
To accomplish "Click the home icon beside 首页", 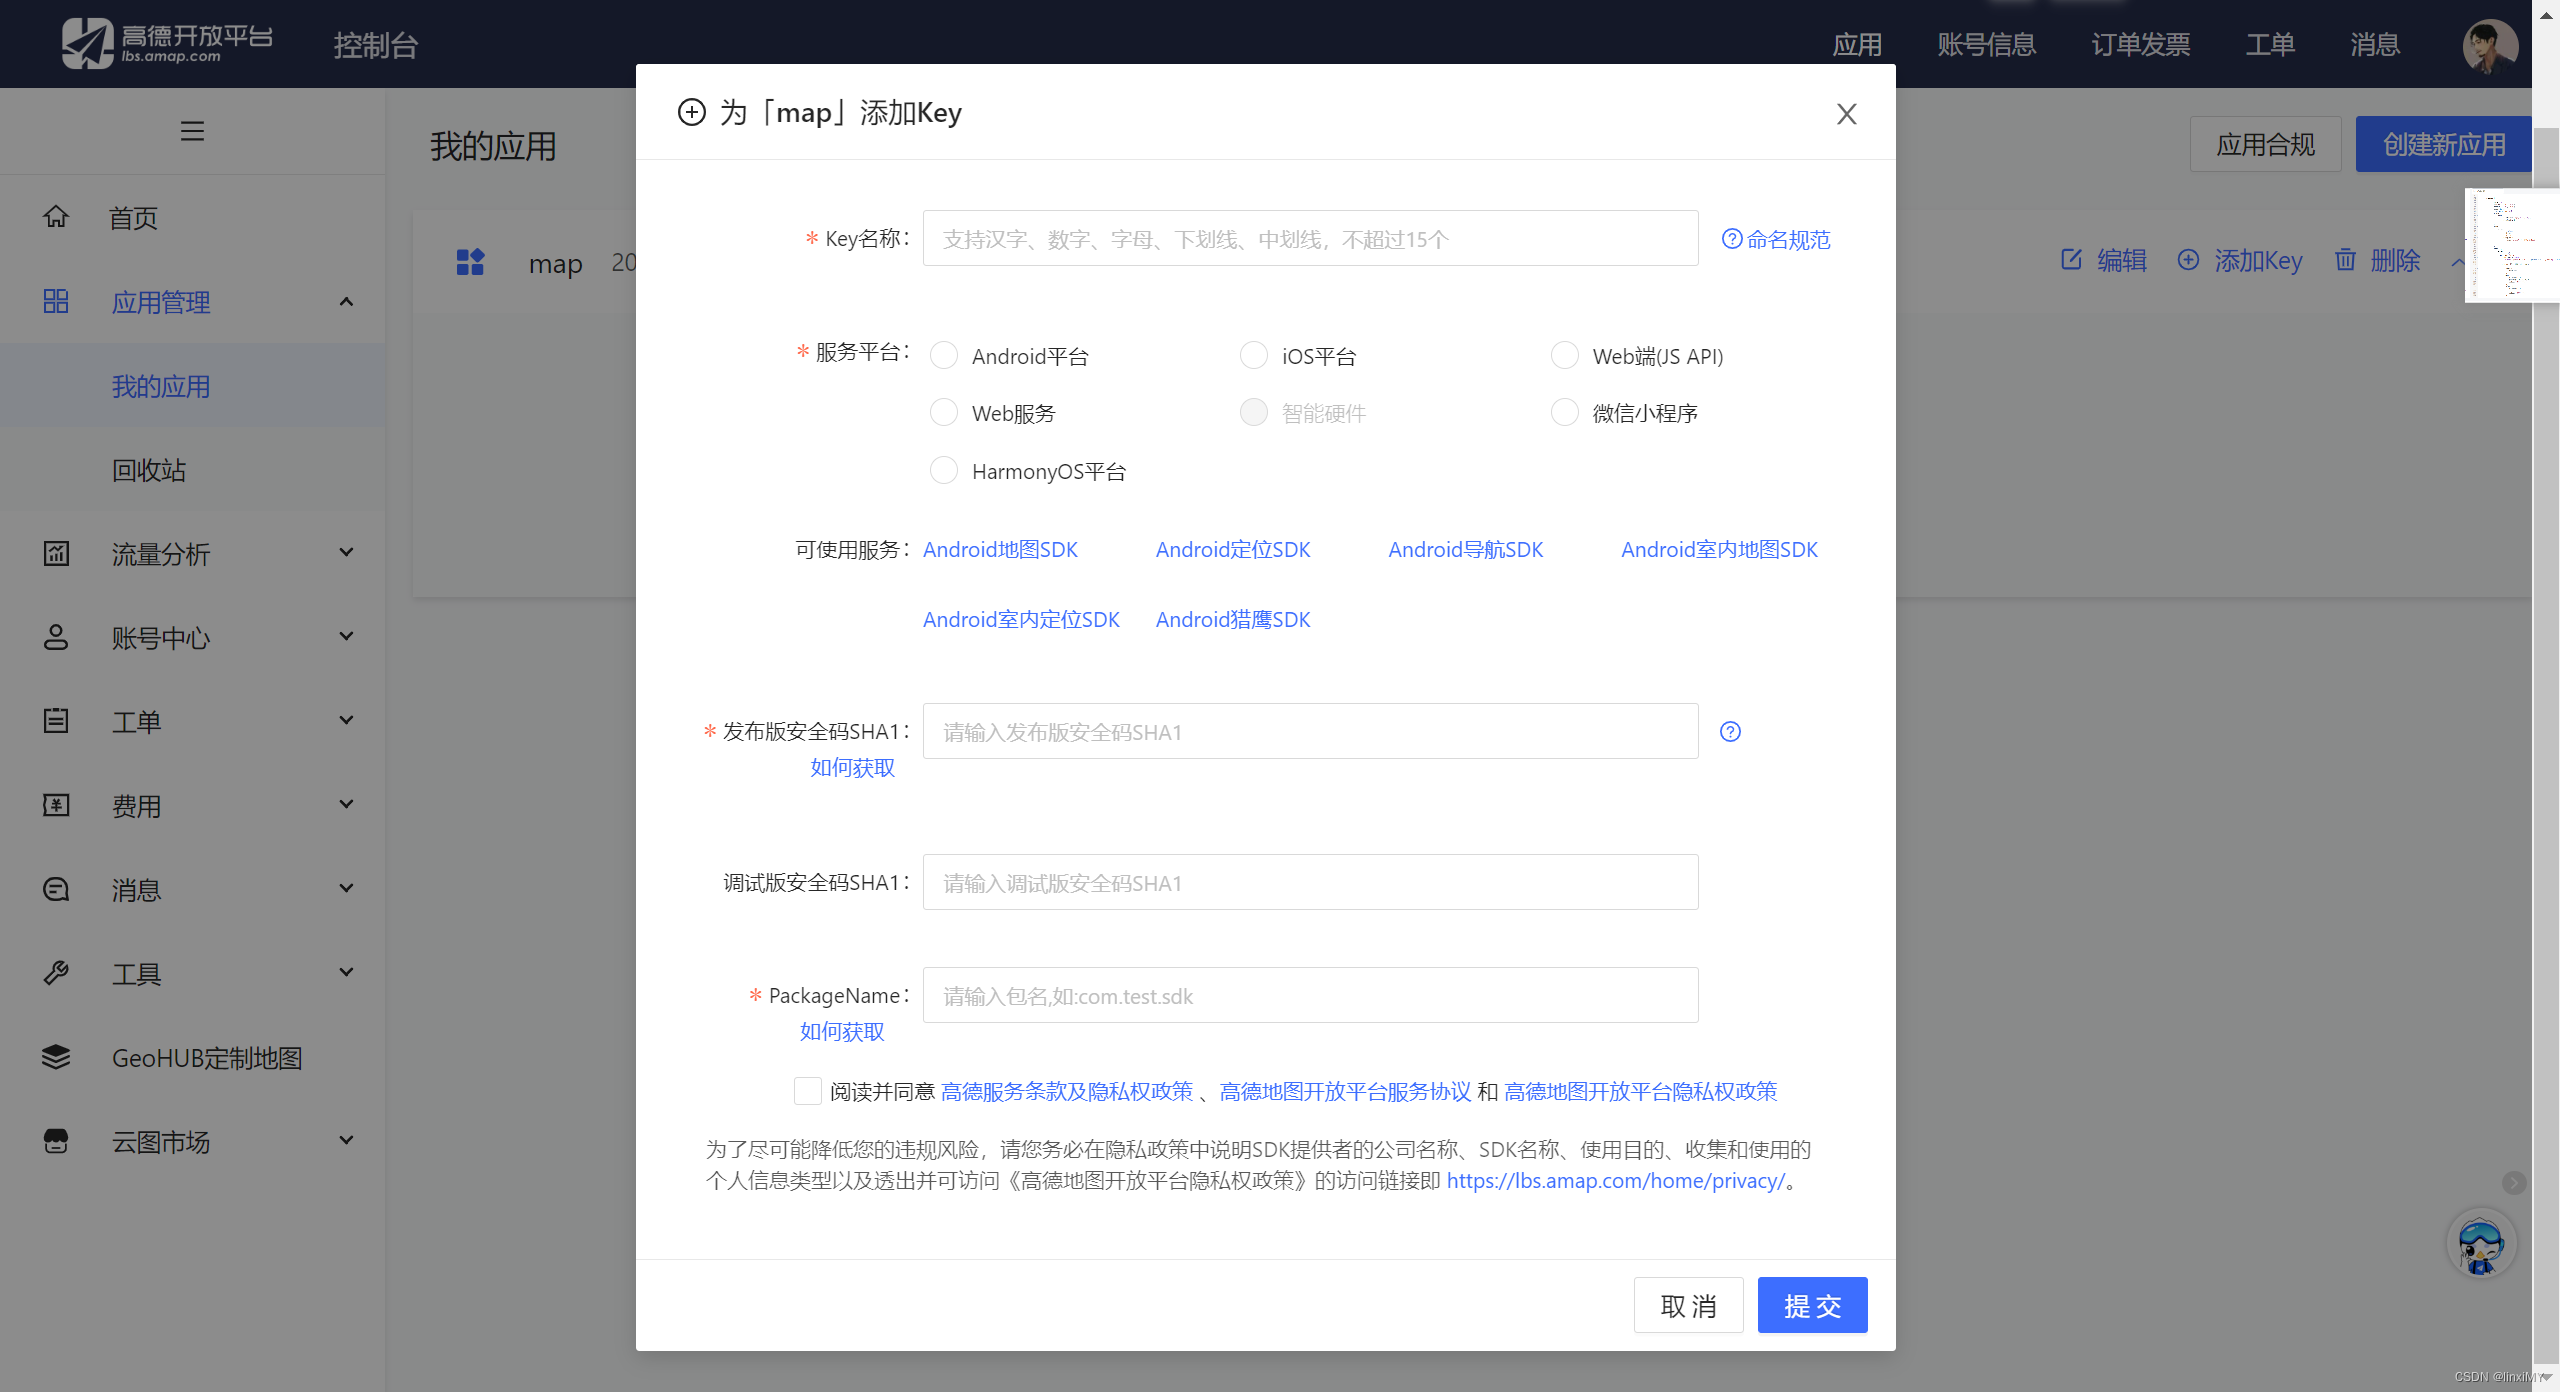I will click(x=56, y=217).
